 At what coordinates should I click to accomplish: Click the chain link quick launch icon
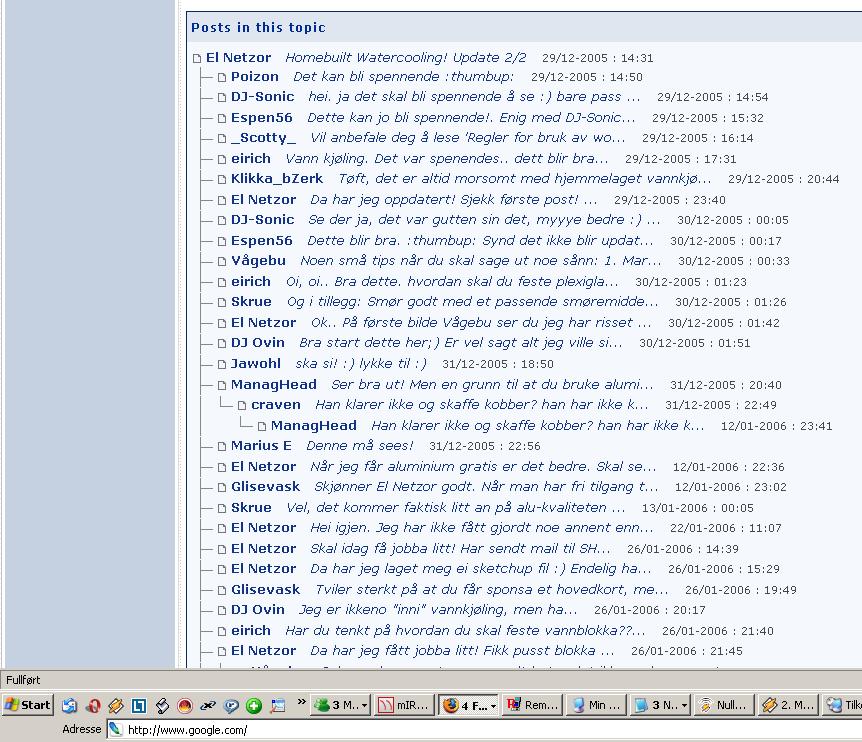click(208, 705)
